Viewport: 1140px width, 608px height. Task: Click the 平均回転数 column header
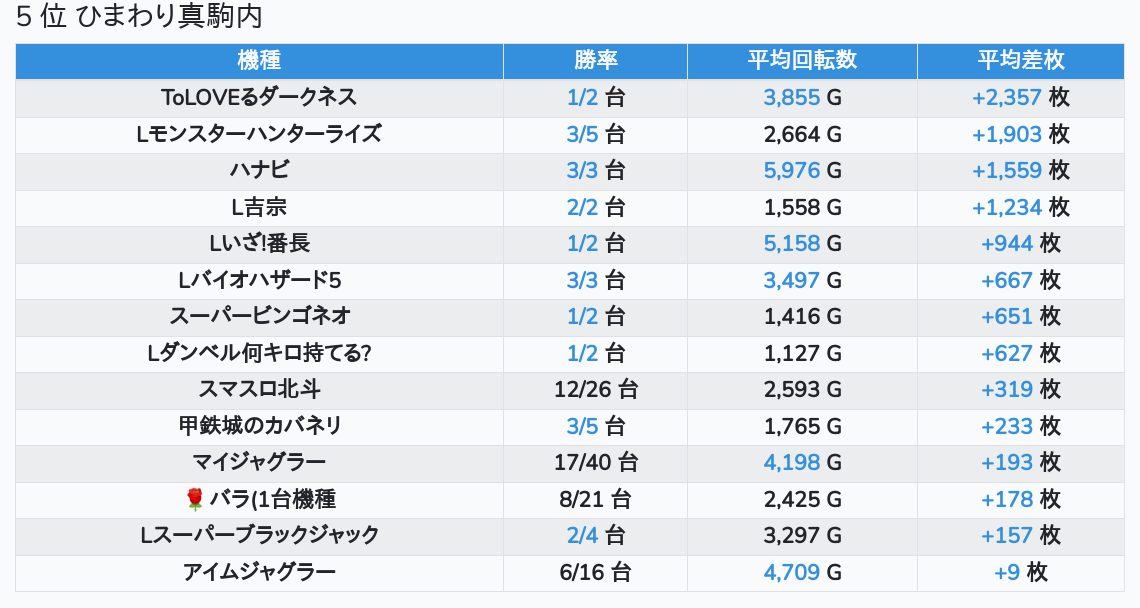pos(802,60)
